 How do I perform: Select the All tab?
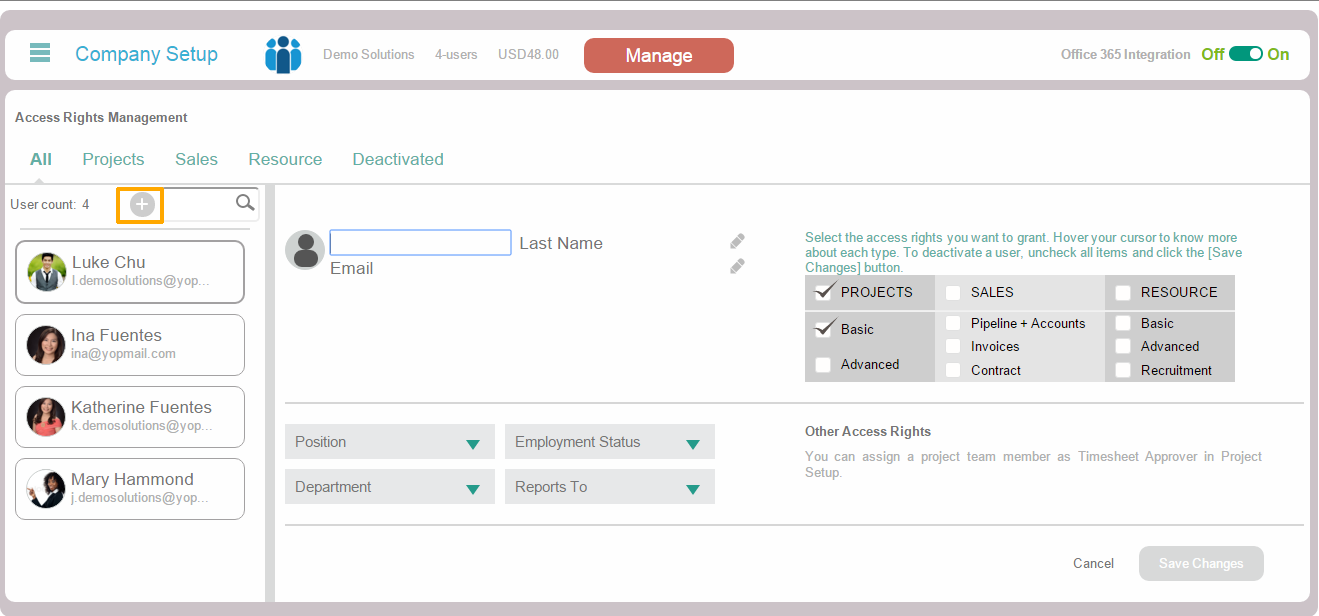pyautogui.click(x=41, y=159)
